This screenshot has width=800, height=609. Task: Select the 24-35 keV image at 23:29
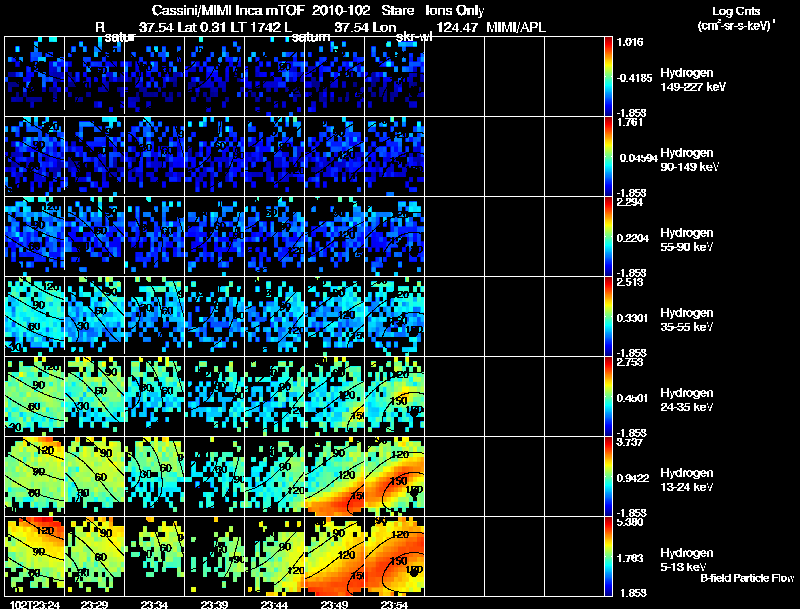(94, 396)
